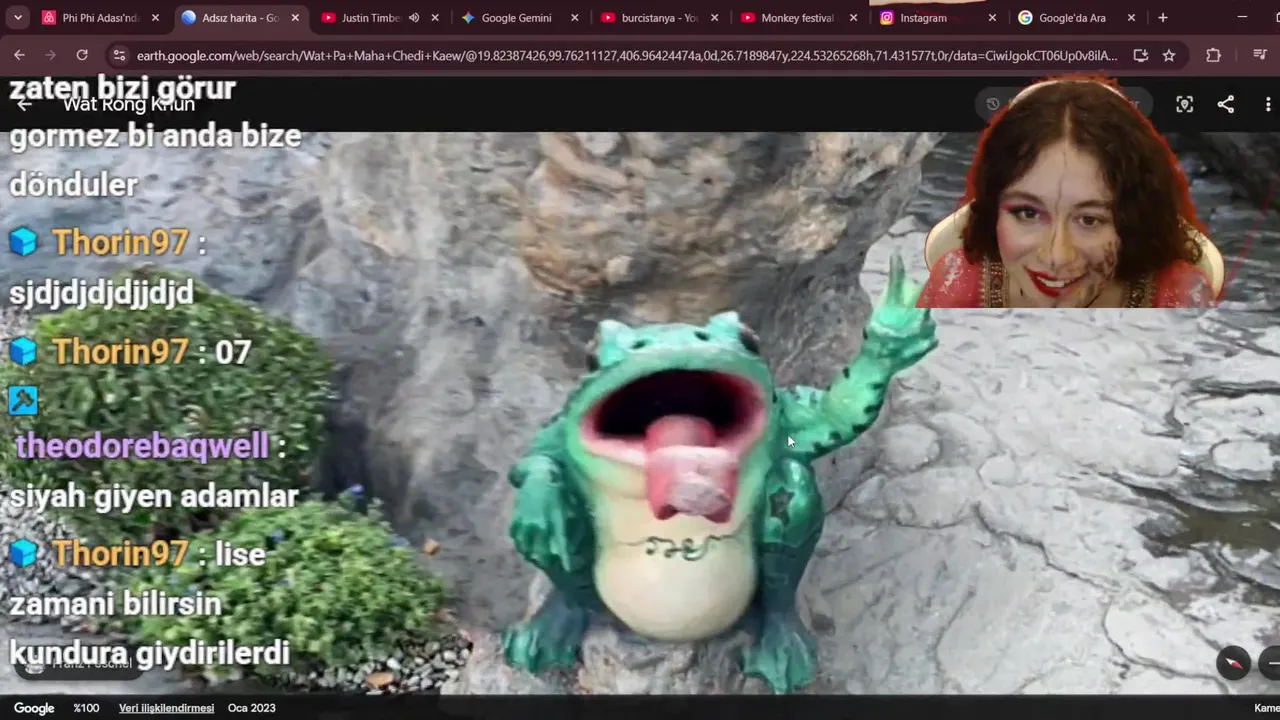Open the Monkey festival tab

tap(795, 17)
